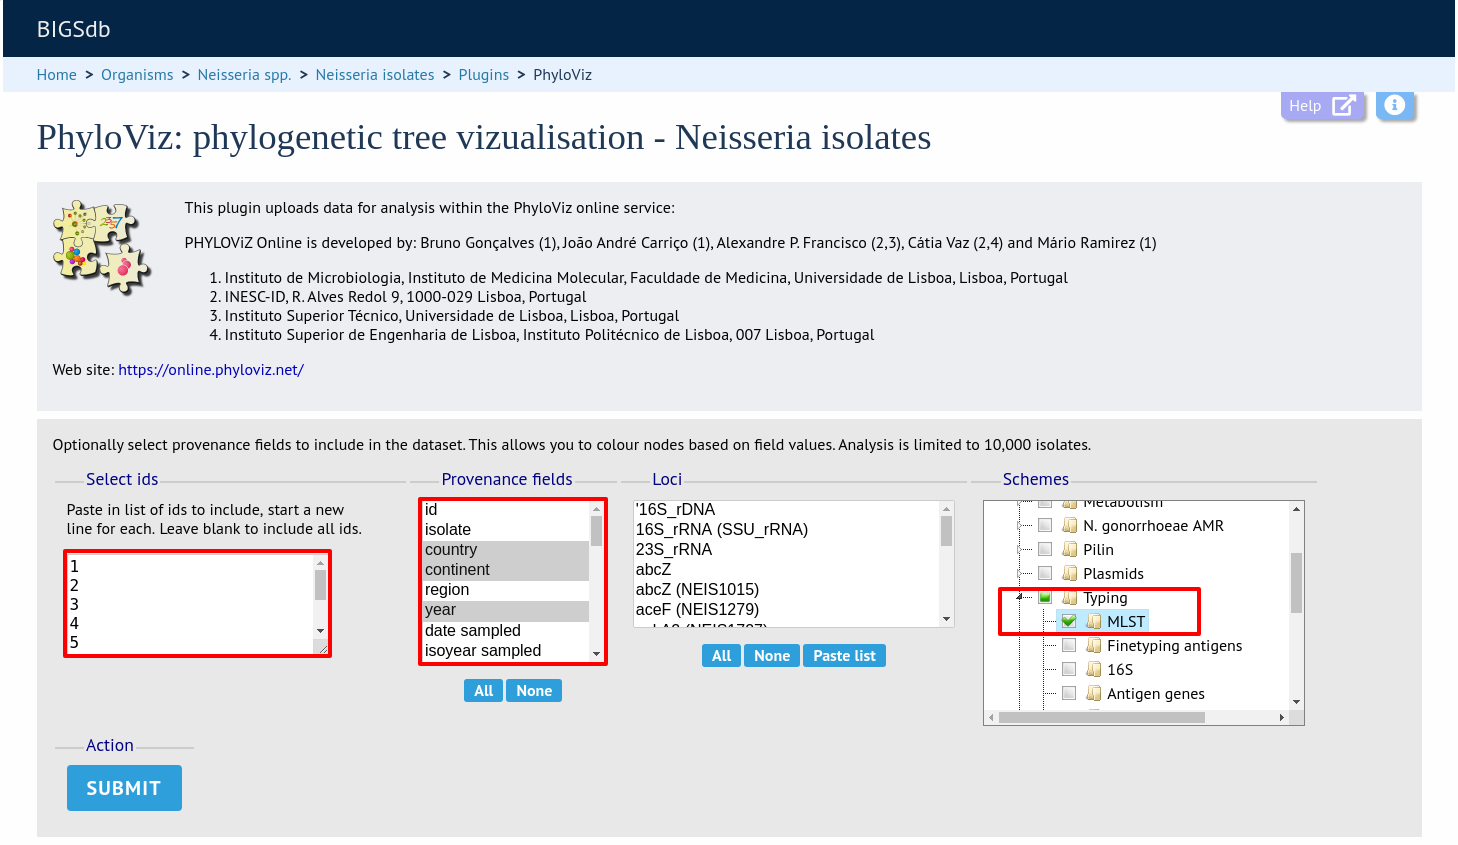Open the Neisseria isolates breadcrumb

[375, 75]
